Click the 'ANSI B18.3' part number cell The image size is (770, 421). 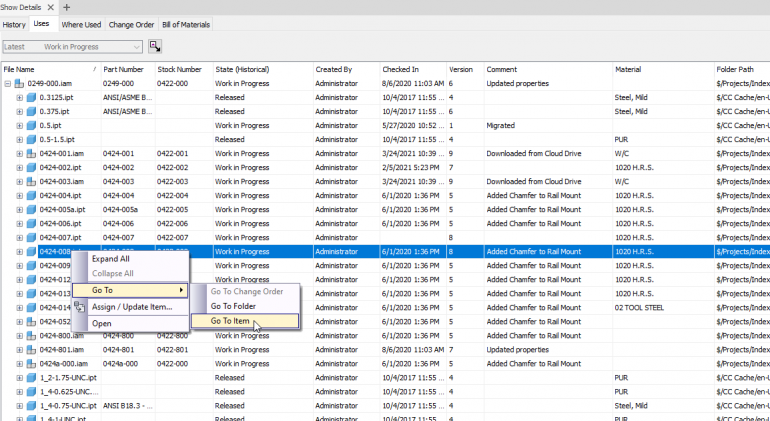(127, 406)
